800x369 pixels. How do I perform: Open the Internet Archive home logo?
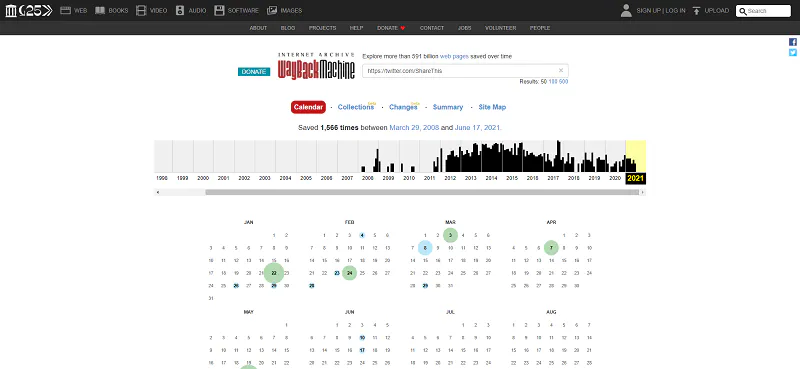(x=11, y=10)
